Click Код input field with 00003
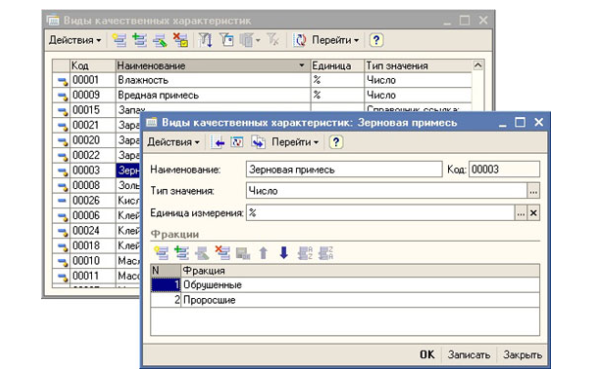Image resolution: width=595 pixels, height=381 pixels. click(504, 169)
